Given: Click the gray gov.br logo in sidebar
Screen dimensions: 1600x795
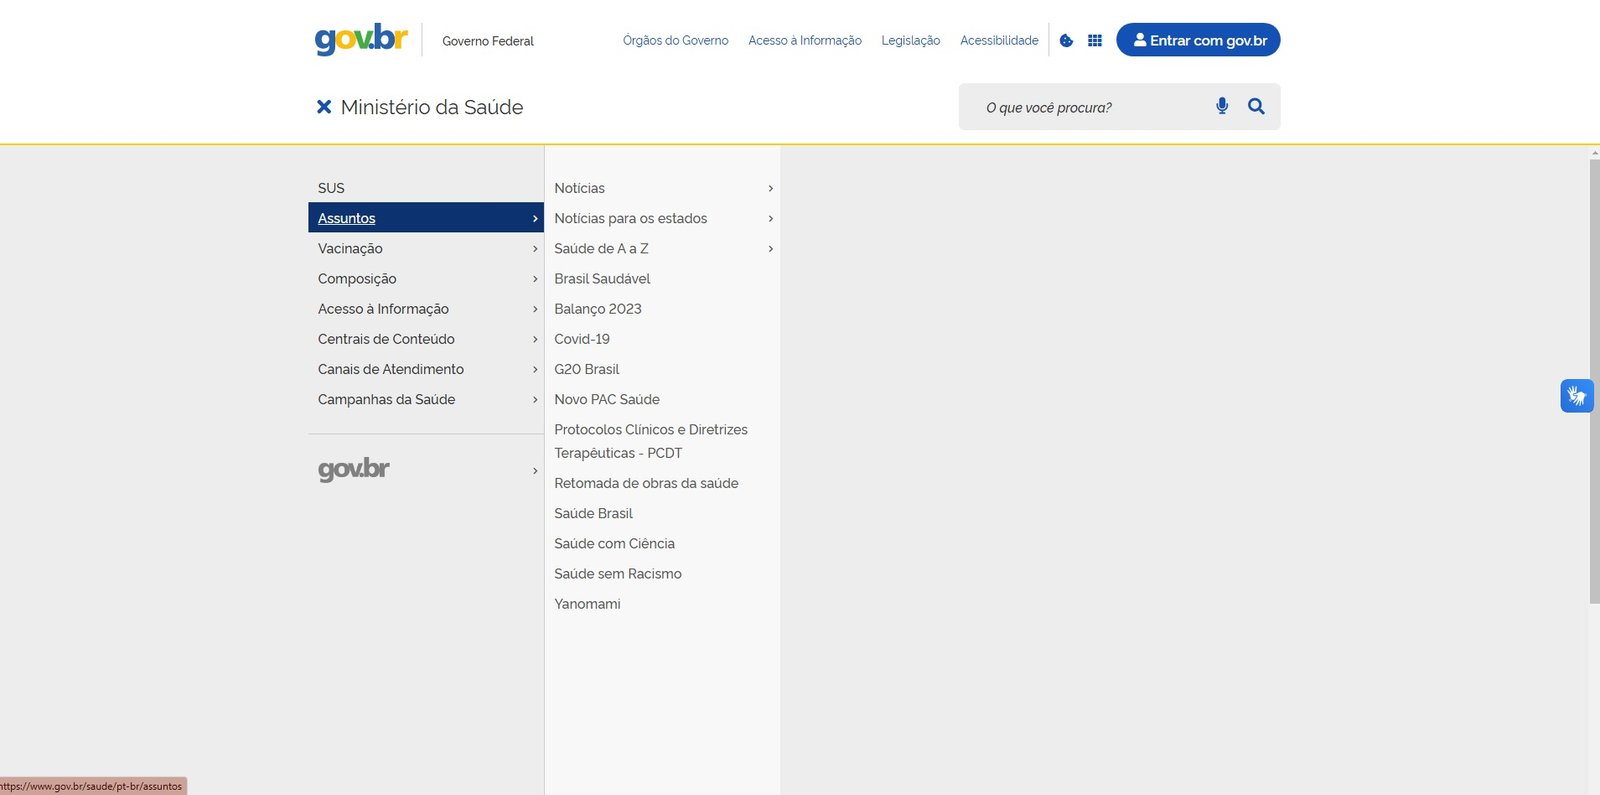Looking at the screenshot, I should [354, 469].
